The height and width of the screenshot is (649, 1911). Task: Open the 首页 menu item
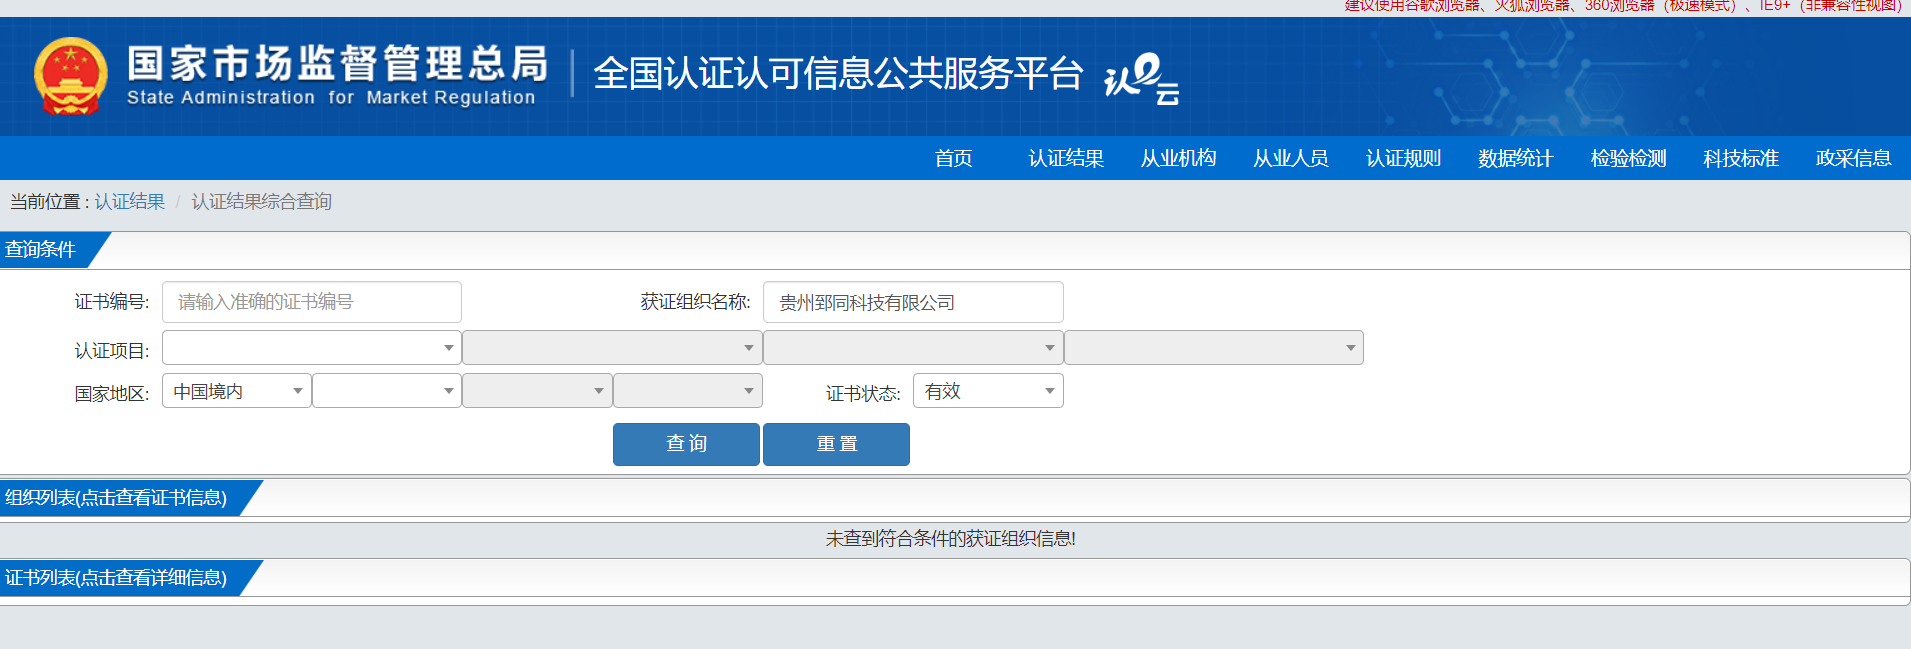(x=953, y=158)
